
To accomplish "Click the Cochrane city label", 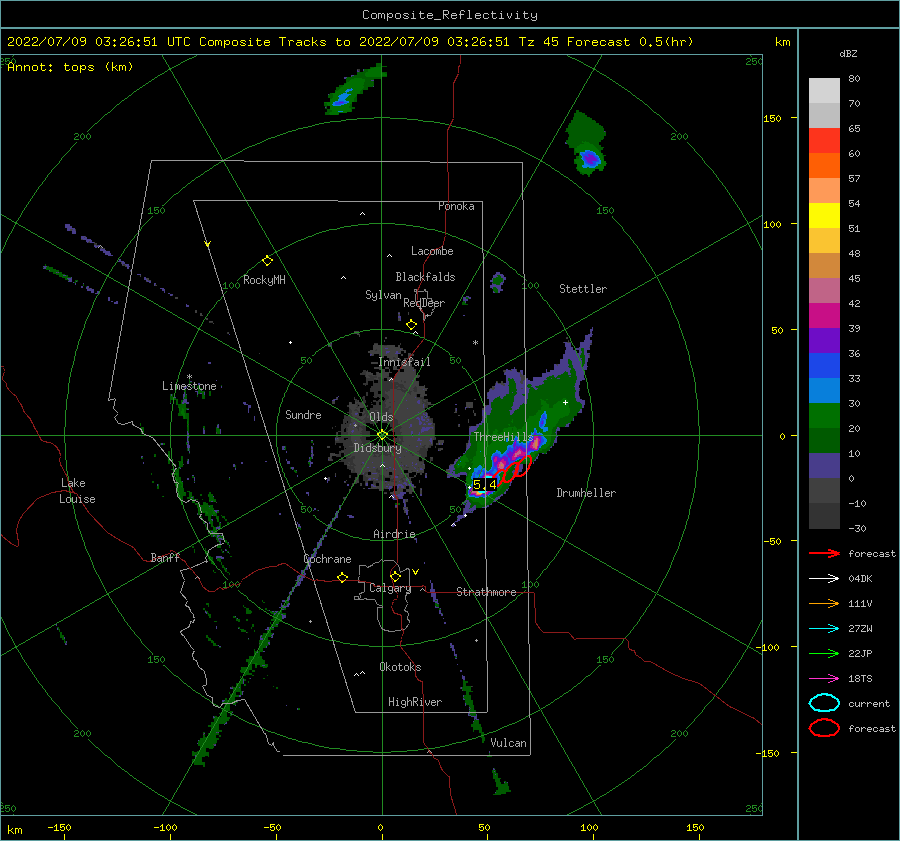I will 327,559.
